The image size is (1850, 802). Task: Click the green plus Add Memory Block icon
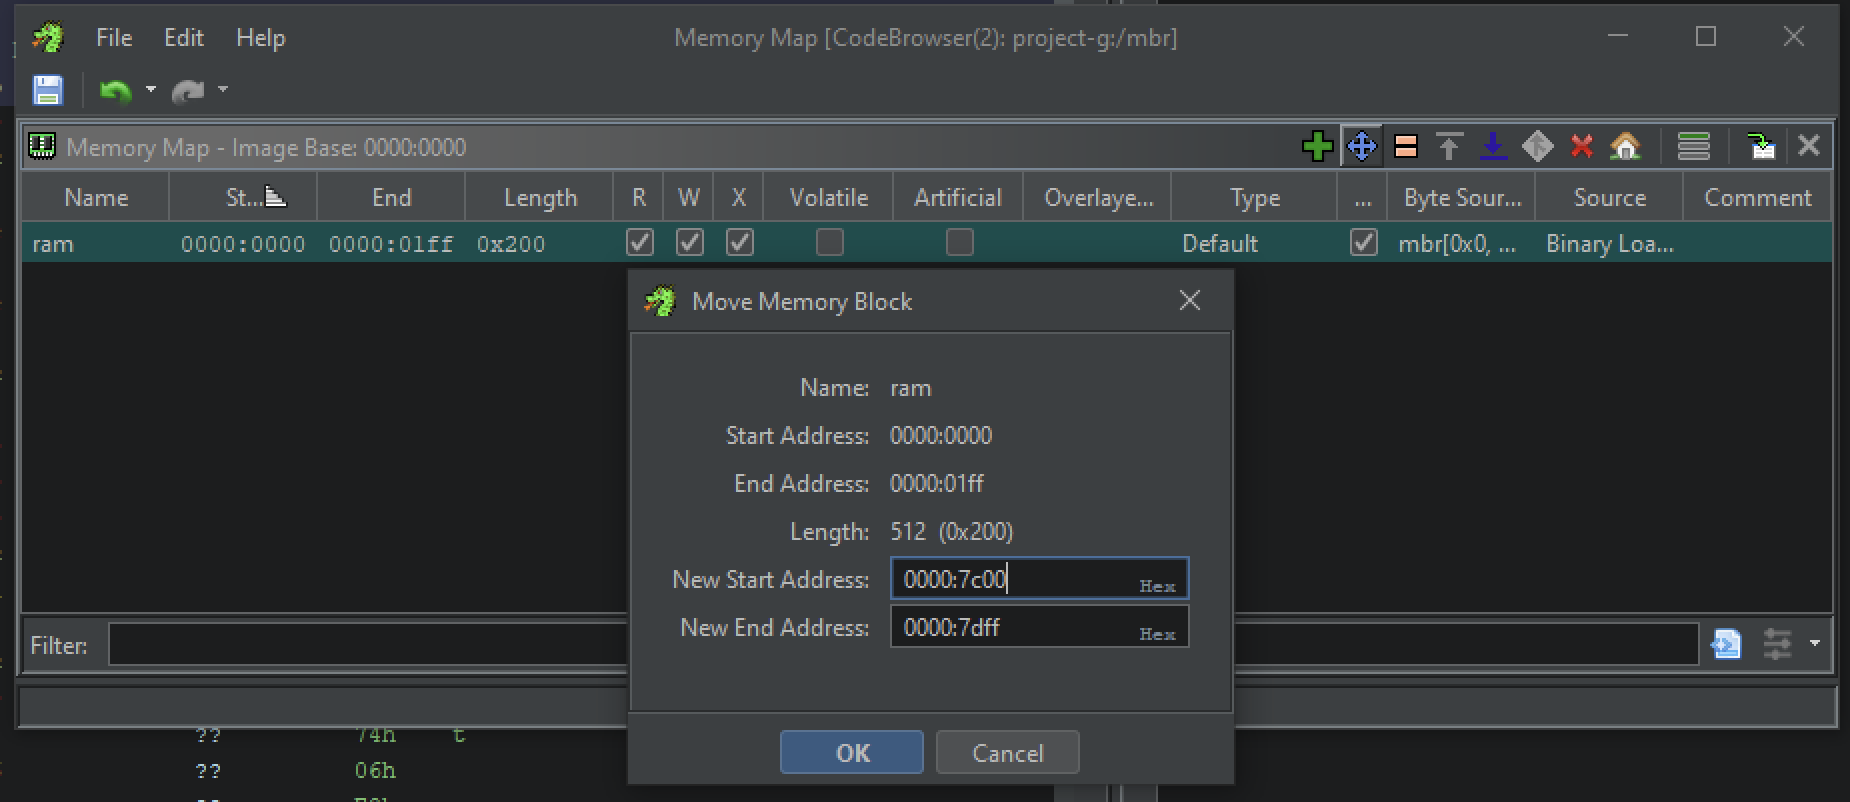1318,147
